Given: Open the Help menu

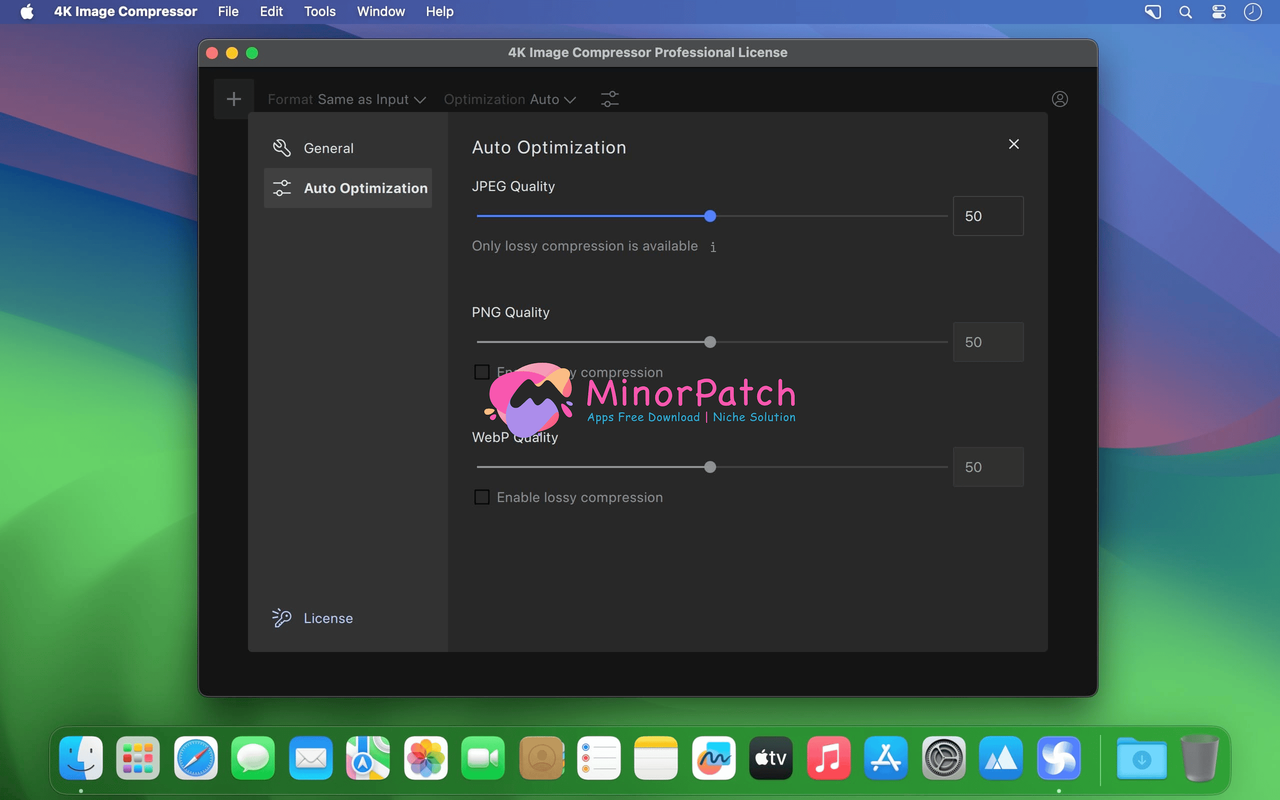Looking at the screenshot, I should click(440, 12).
